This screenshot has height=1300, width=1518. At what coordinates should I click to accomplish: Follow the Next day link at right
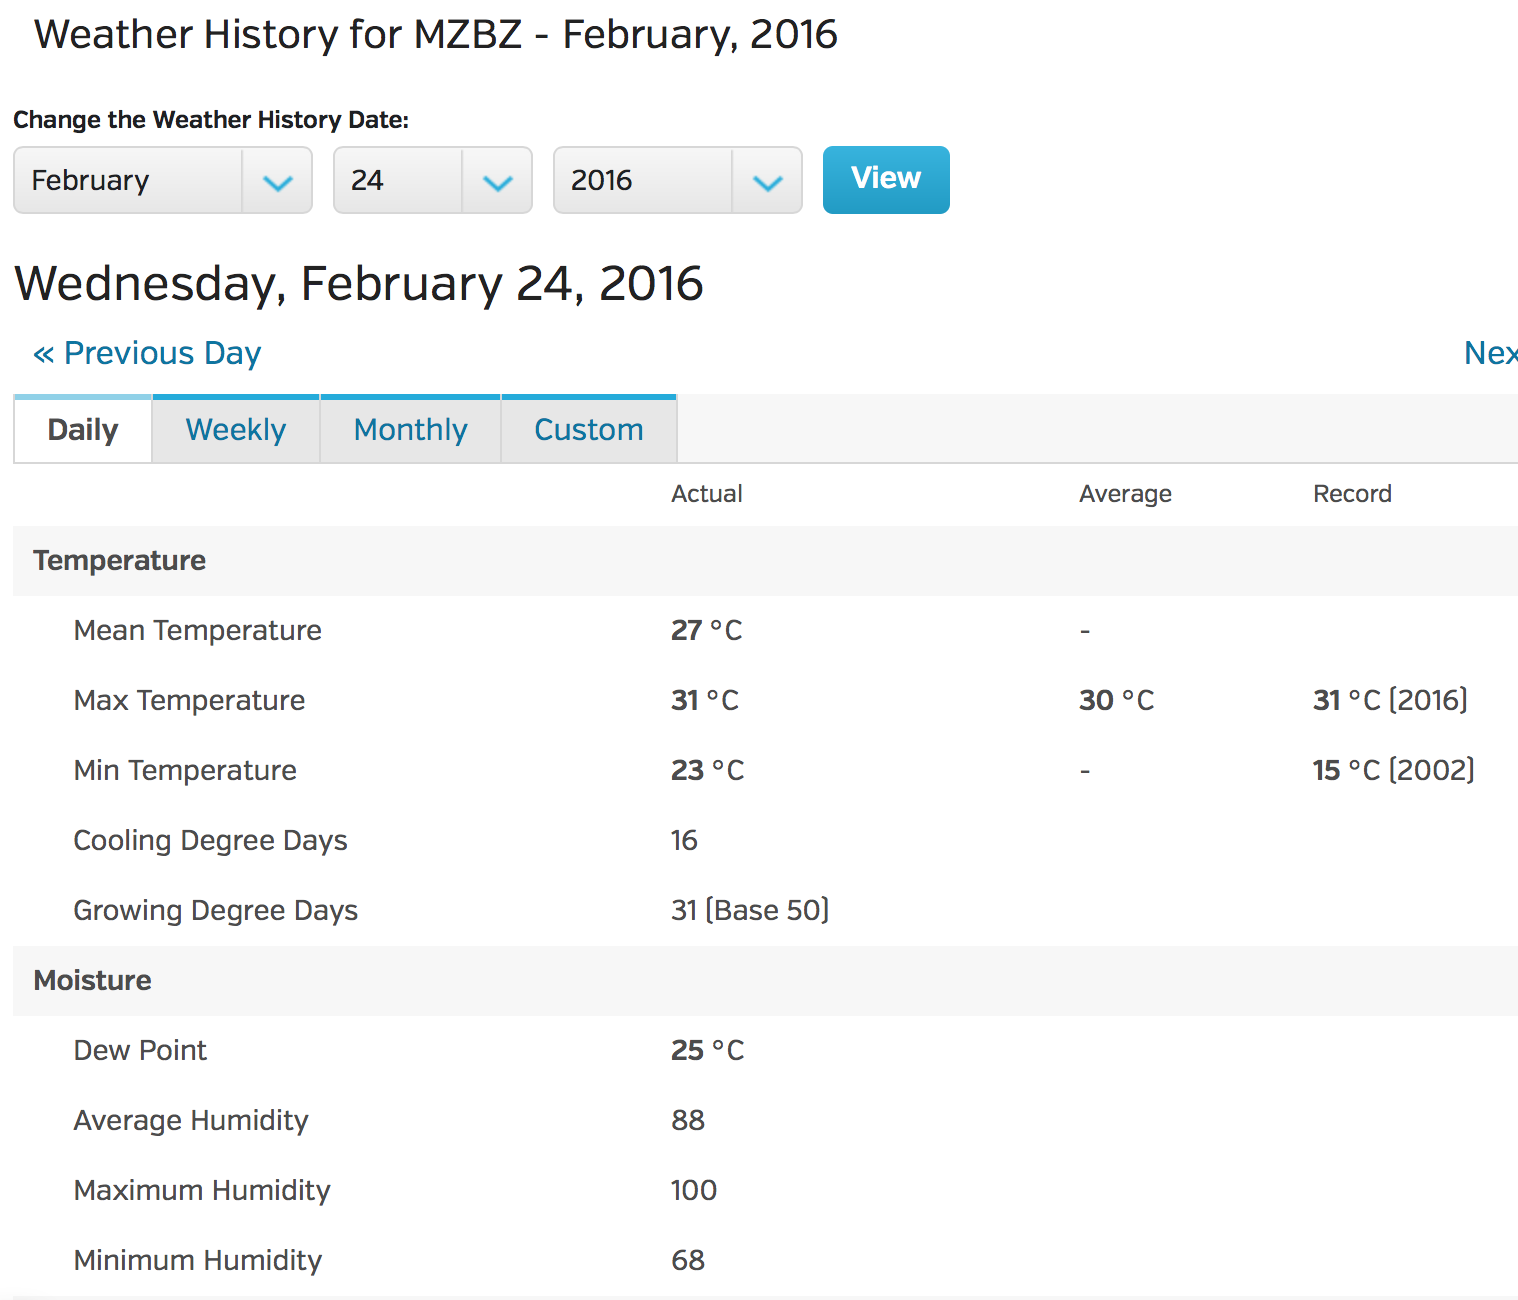tap(1490, 353)
